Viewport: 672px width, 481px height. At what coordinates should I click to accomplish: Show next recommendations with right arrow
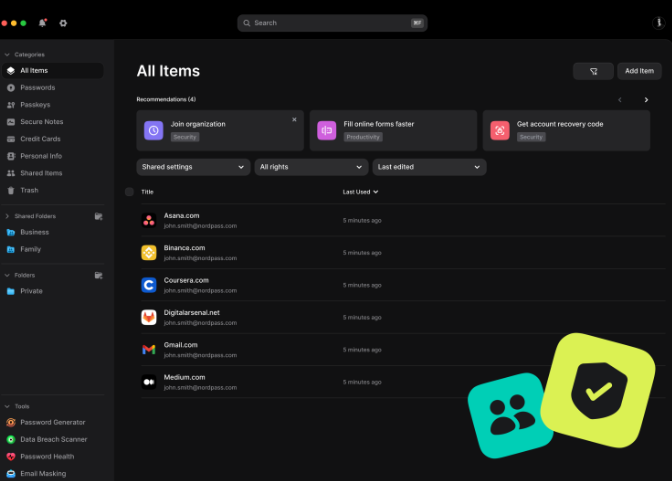click(x=646, y=100)
